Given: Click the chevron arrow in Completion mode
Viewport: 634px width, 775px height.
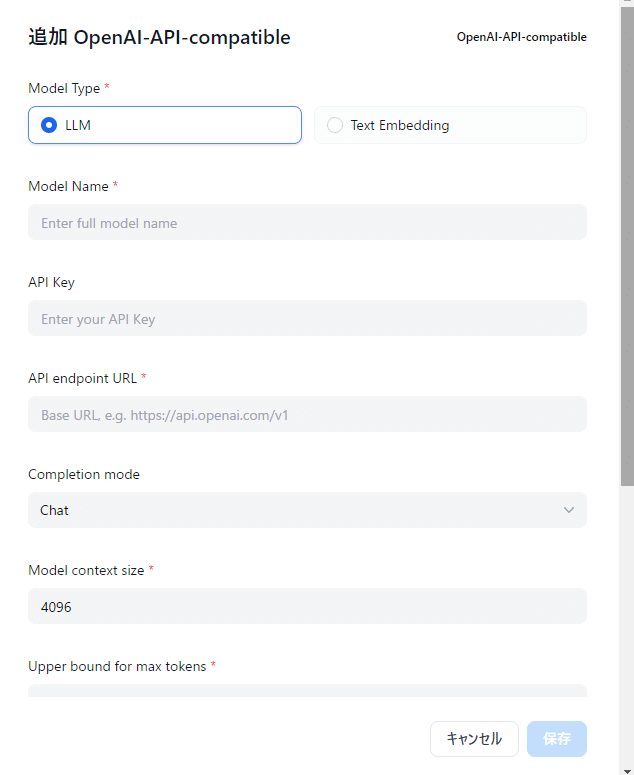Looking at the screenshot, I should click(569, 510).
